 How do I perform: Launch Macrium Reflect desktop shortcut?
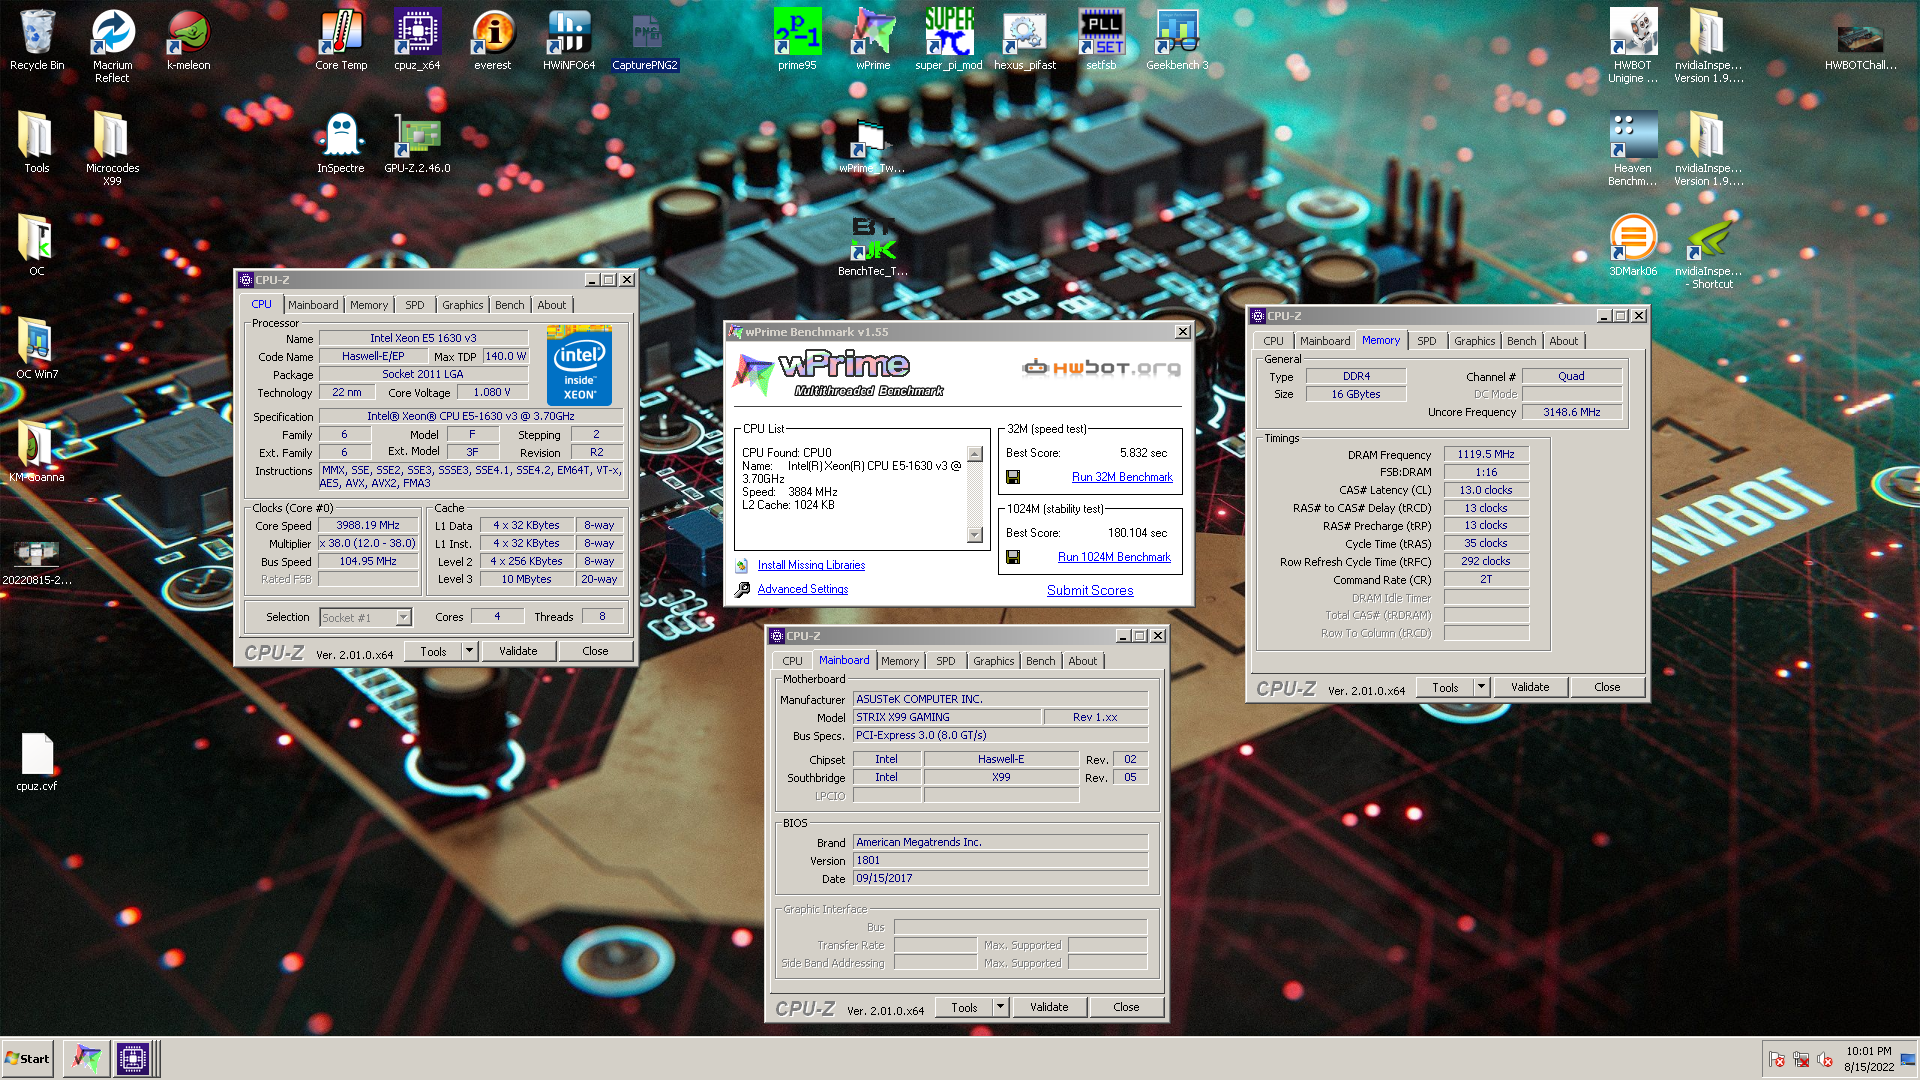click(113, 45)
